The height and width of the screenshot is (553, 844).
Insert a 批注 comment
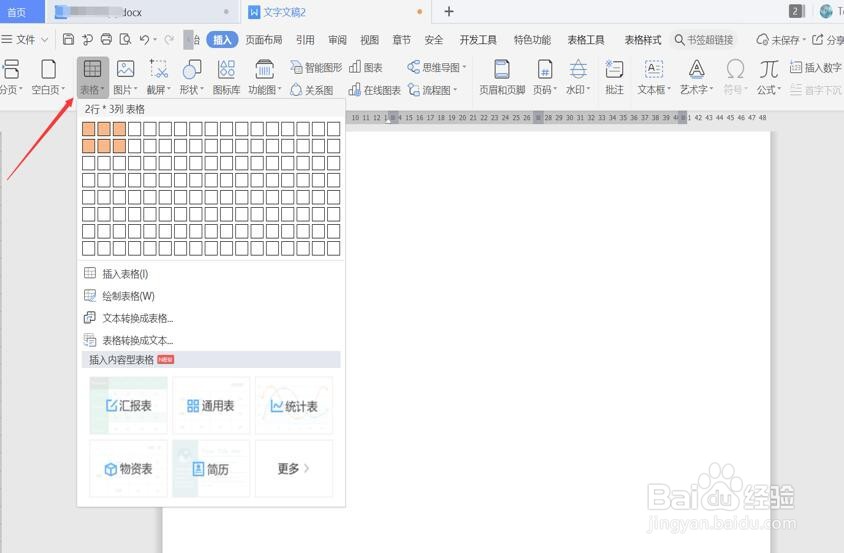614,77
